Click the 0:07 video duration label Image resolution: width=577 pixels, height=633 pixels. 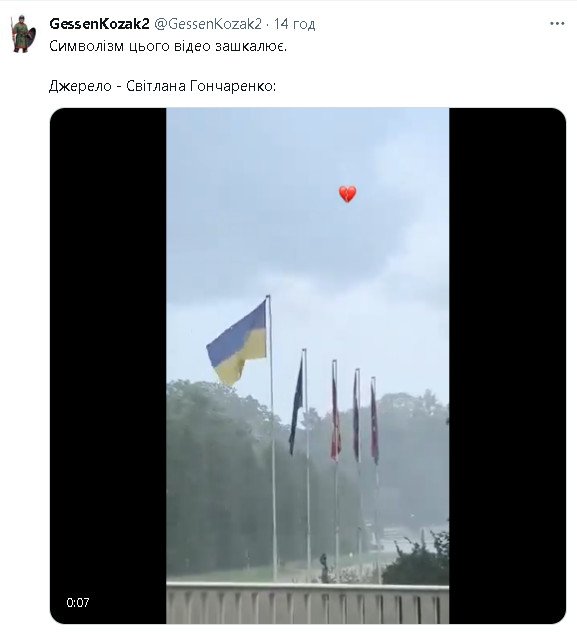click(x=78, y=602)
